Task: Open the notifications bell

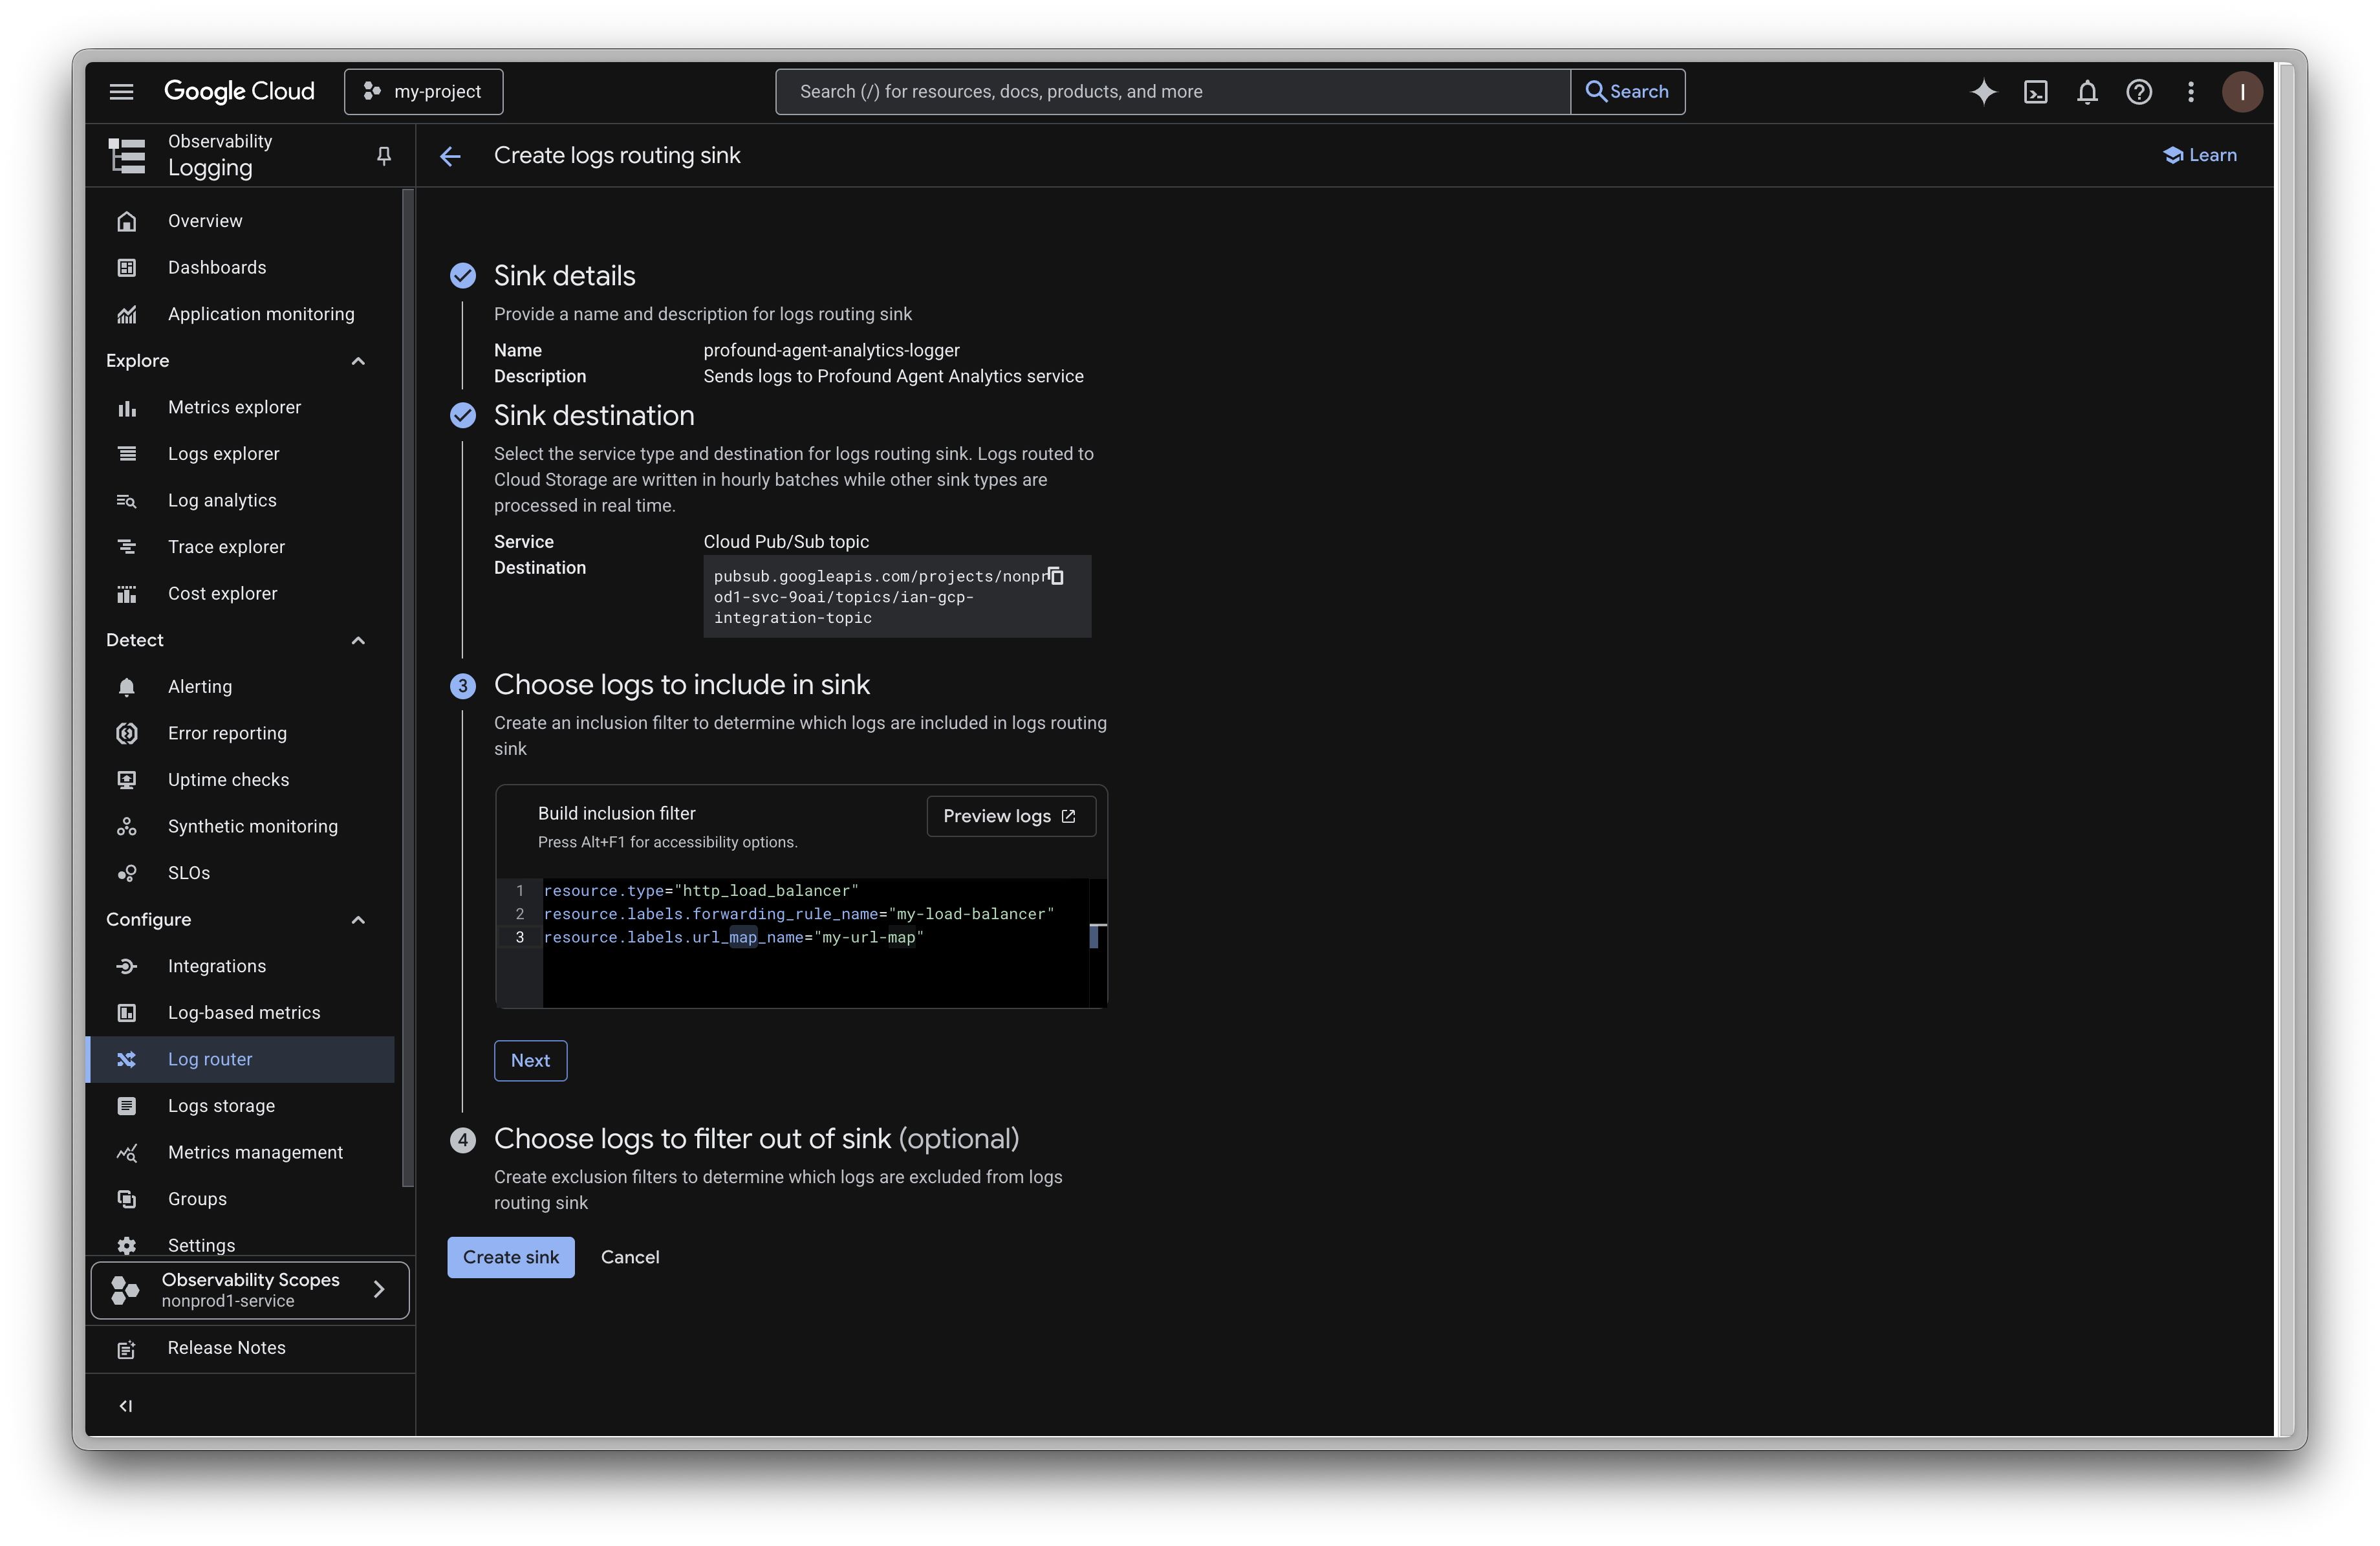Action: click(2087, 92)
